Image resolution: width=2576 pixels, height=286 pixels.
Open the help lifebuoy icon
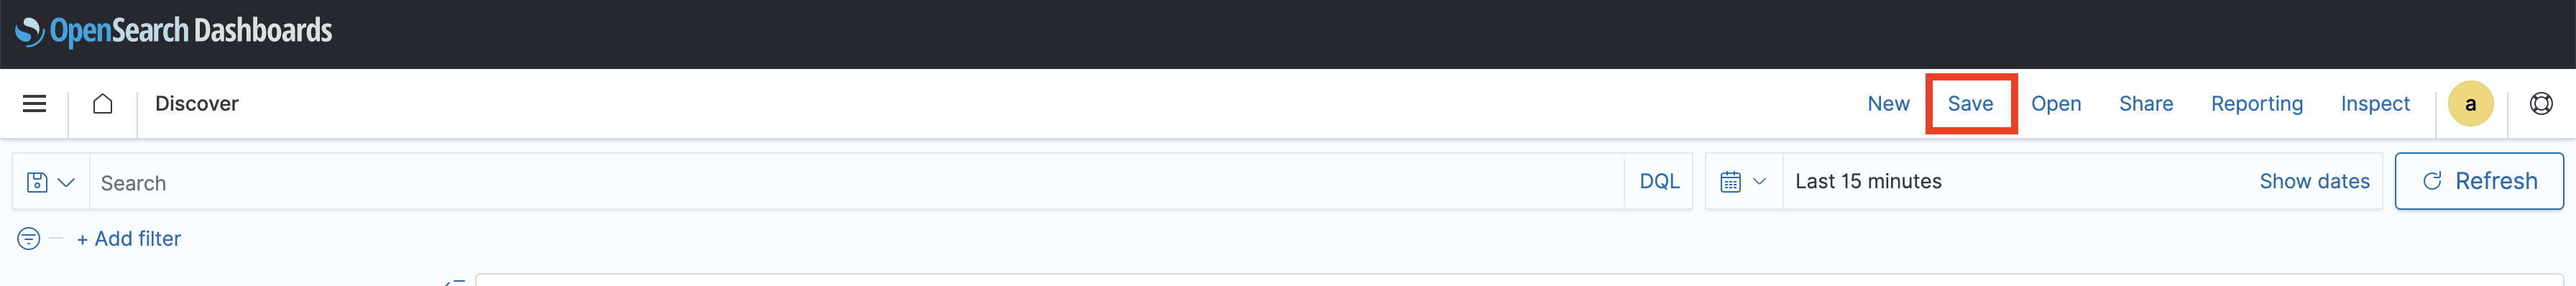[x=2541, y=103]
